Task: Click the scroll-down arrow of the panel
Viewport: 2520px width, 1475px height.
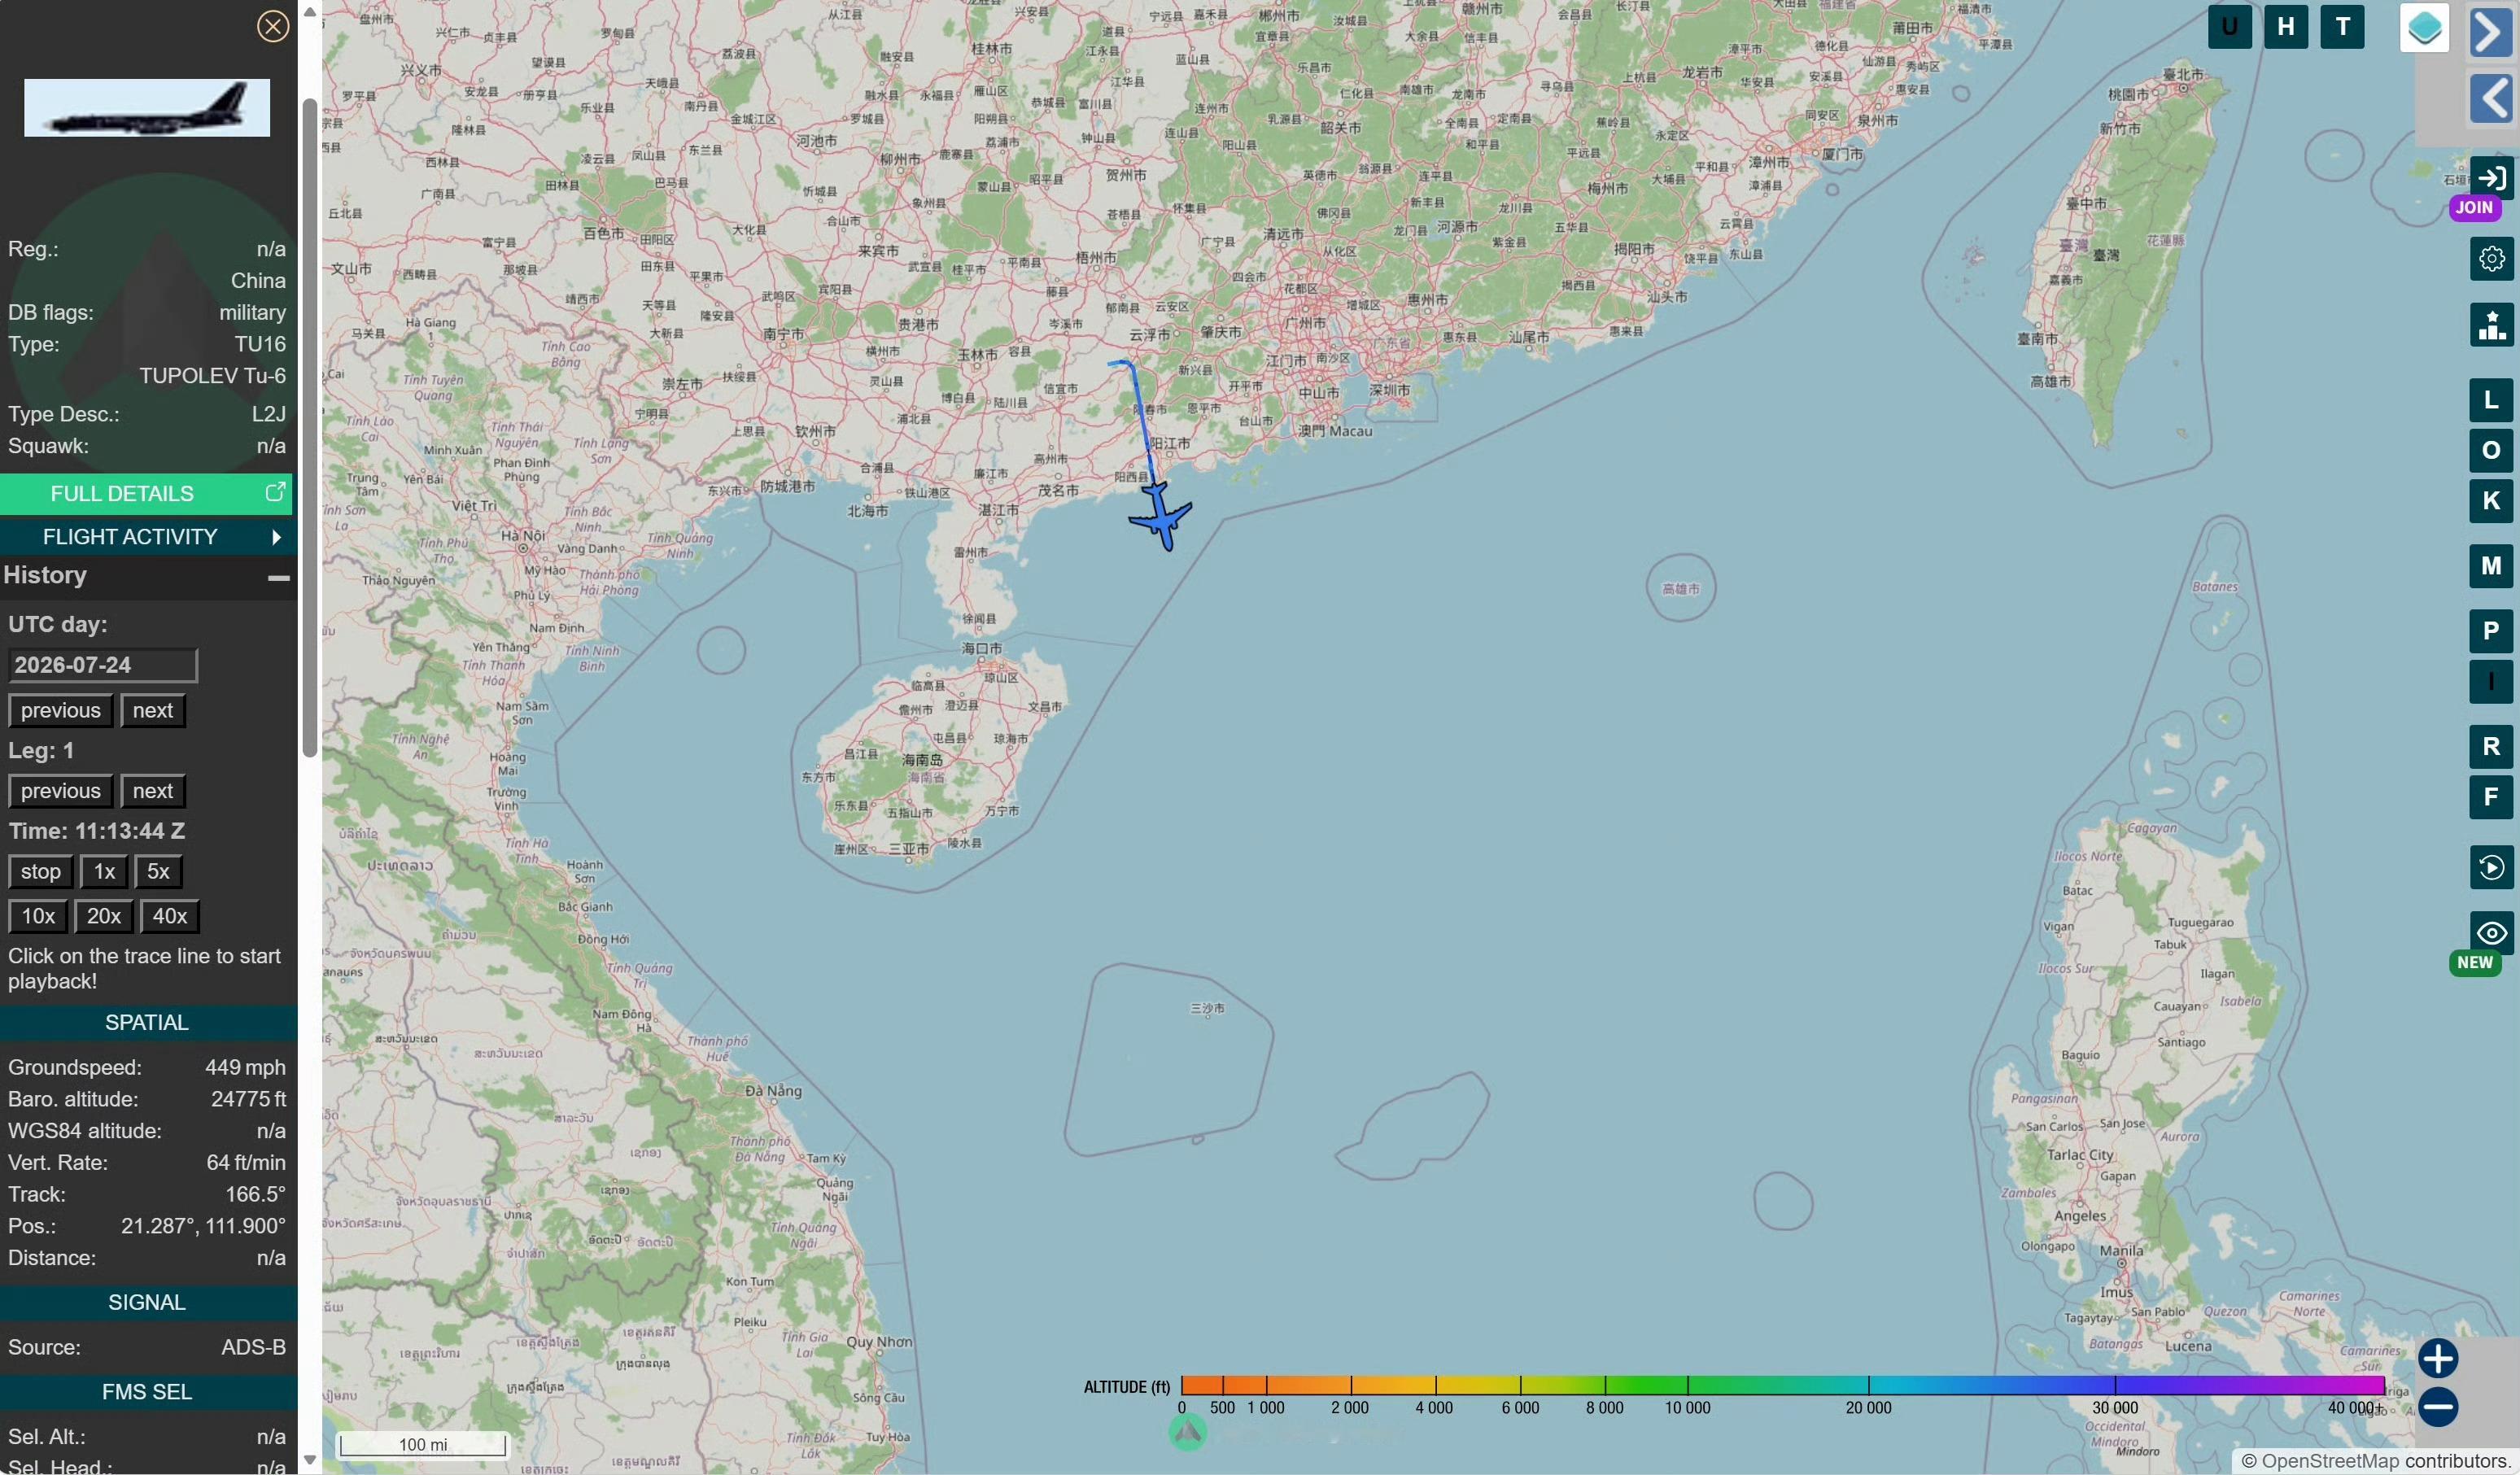Action: [310, 1461]
